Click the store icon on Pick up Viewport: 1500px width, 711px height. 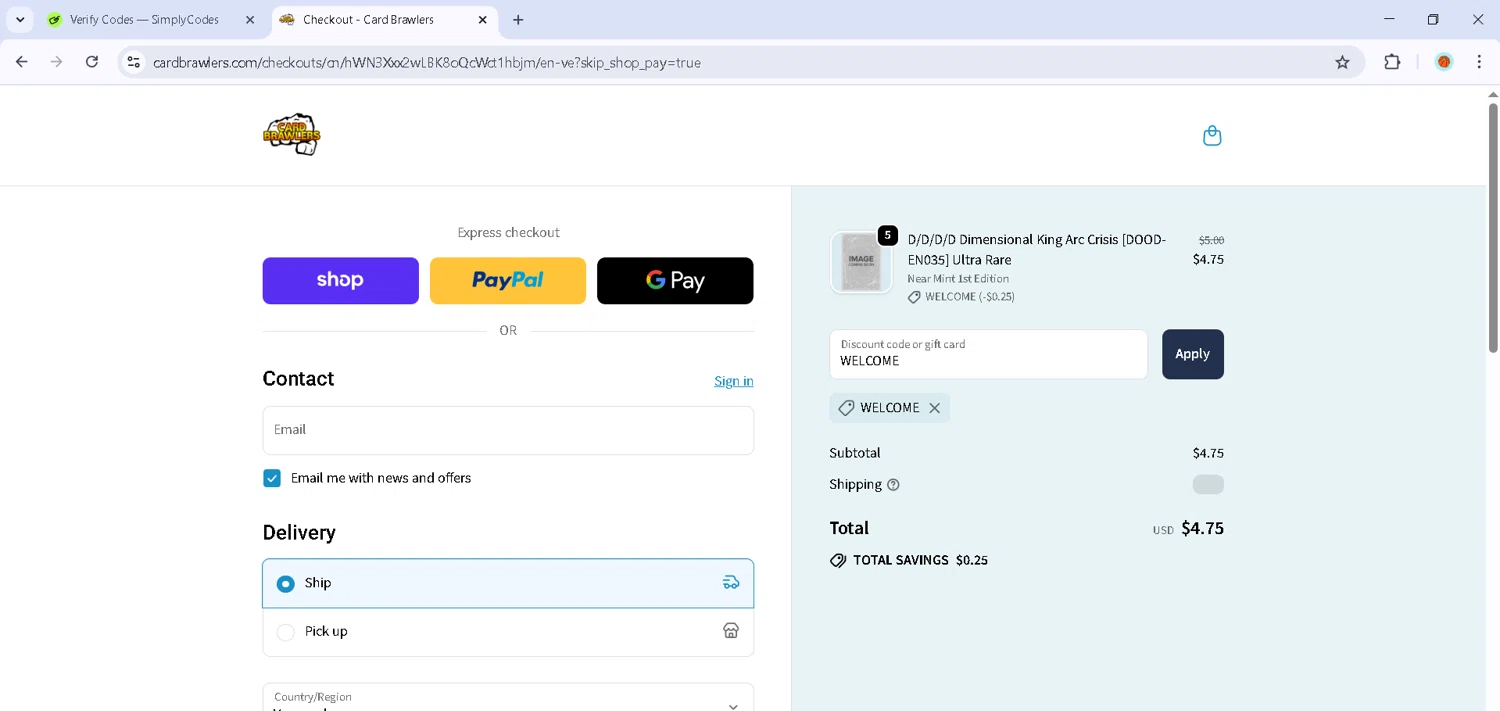tap(731, 631)
